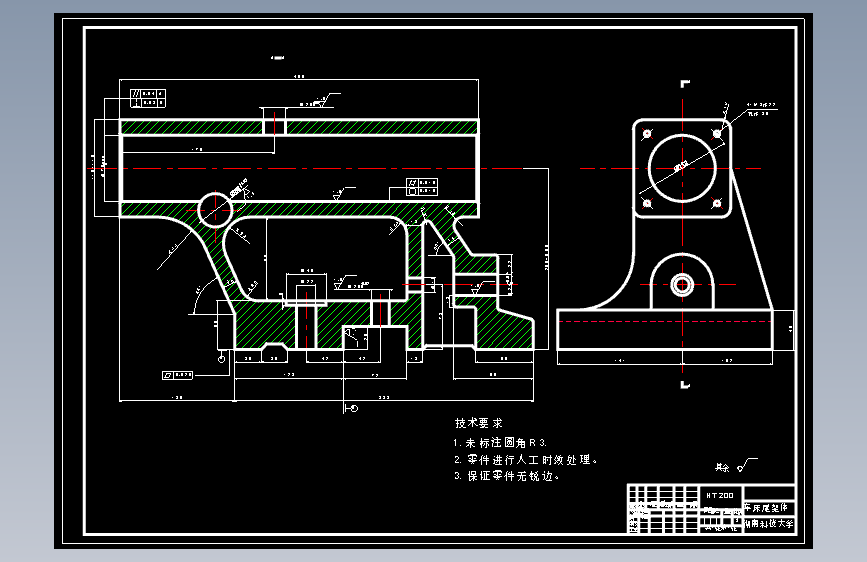Click the HT200 material cell
Image resolution: width=867 pixels, height=562 pixels.
click(720, 495)
